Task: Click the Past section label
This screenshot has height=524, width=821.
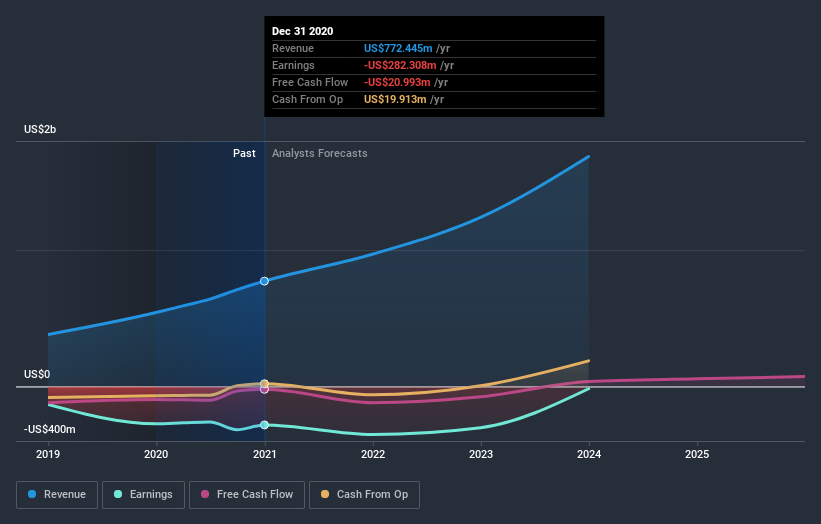Action: point(244,153)
